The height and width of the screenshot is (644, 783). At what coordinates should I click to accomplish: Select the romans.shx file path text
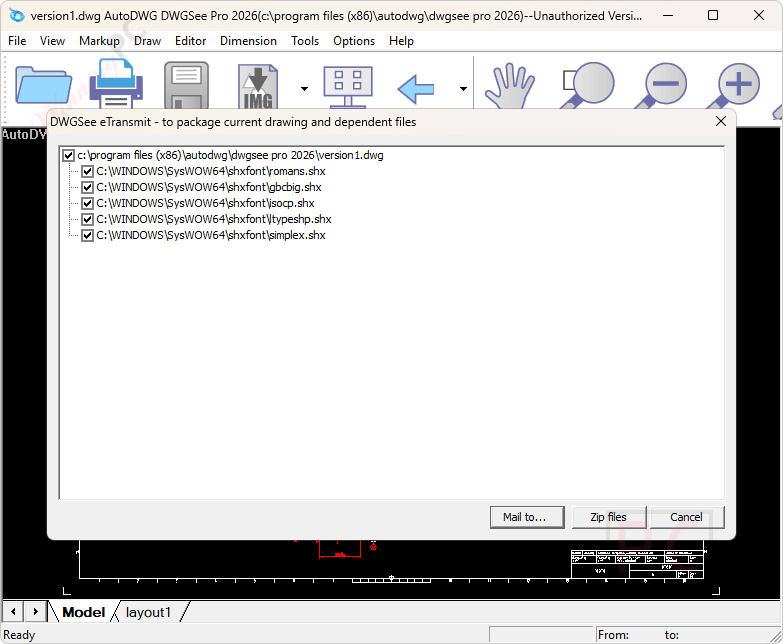click(211, 171)
